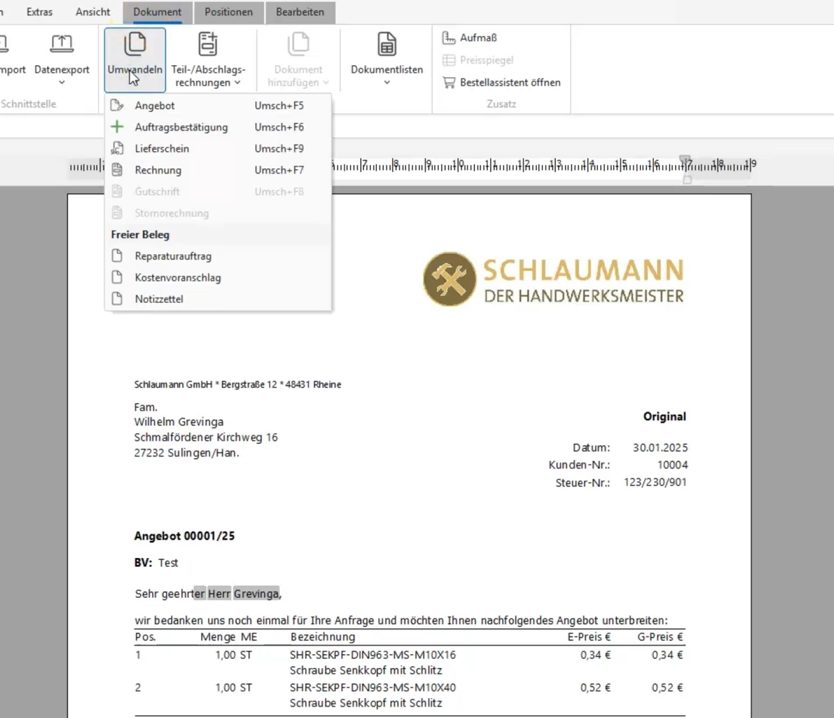Screen dimensions: 834x718
Task: Select Rechnung in the dropdown menu
Action: 218,170
